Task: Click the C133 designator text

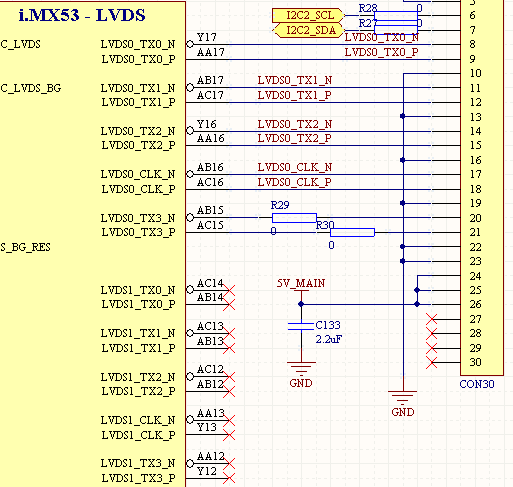Action: [328, 325]
